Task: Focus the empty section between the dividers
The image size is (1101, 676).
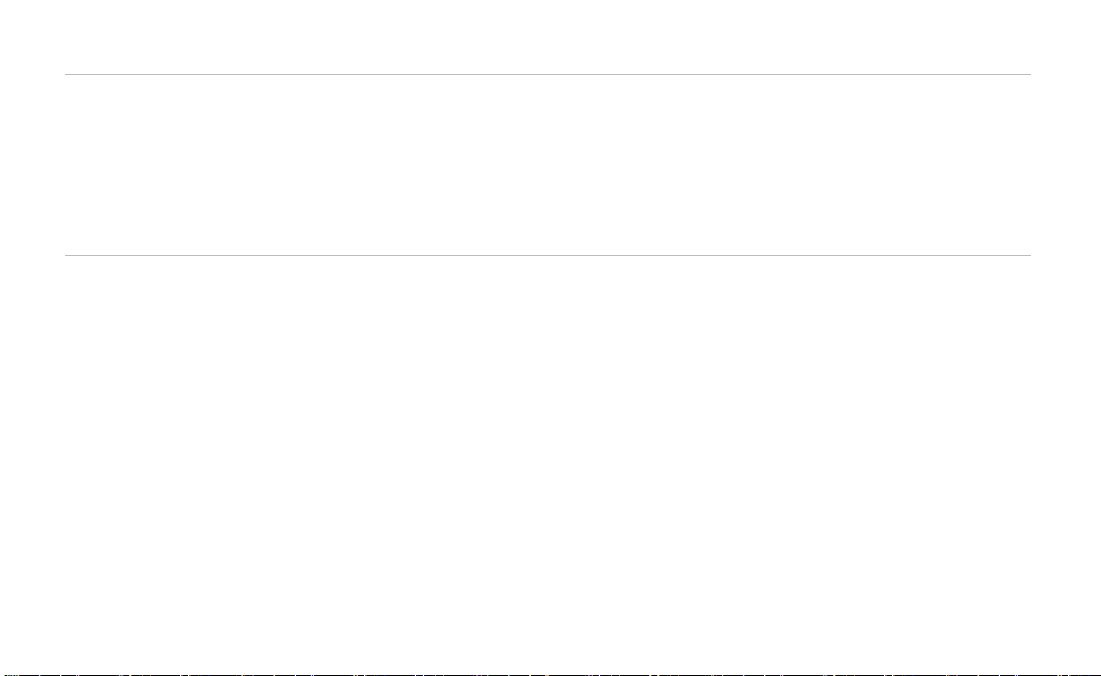Action: [548, 165]
